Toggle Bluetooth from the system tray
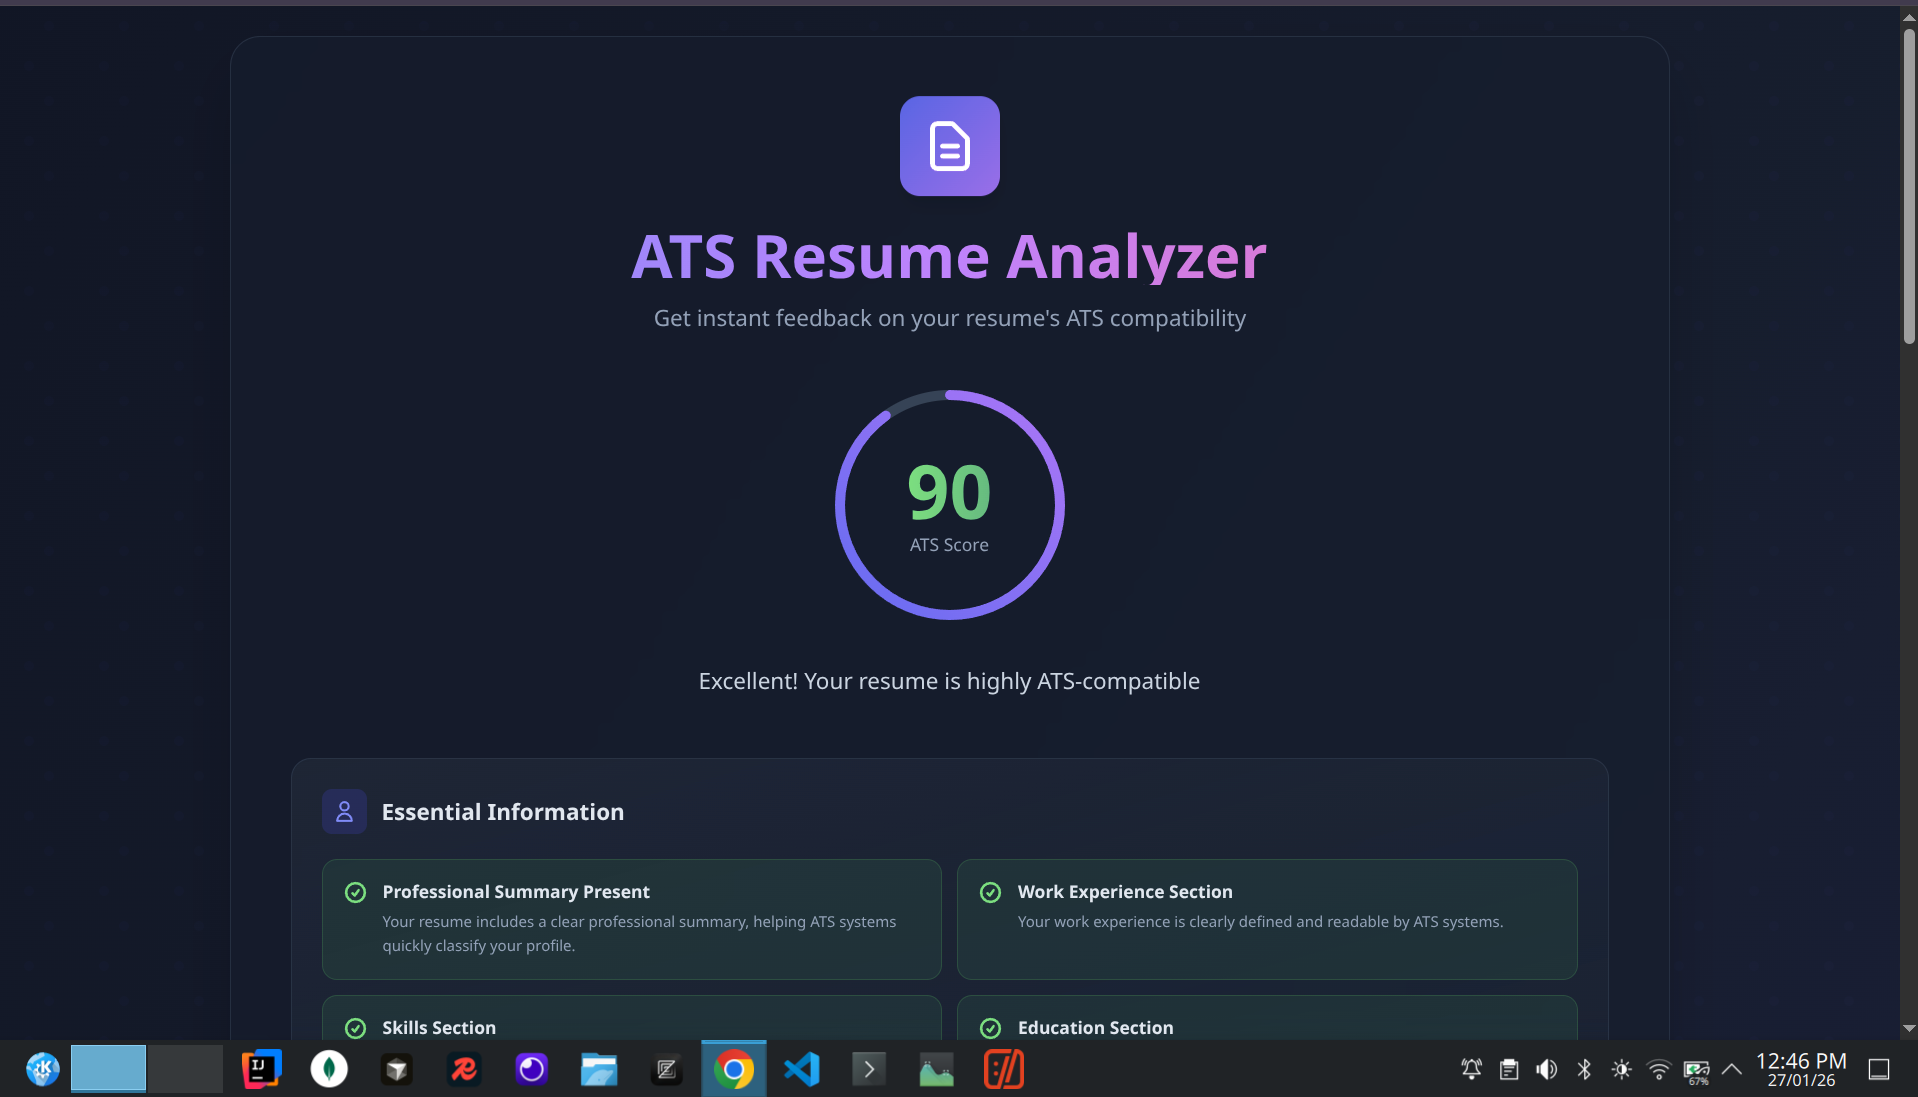 point(1584,1068)
